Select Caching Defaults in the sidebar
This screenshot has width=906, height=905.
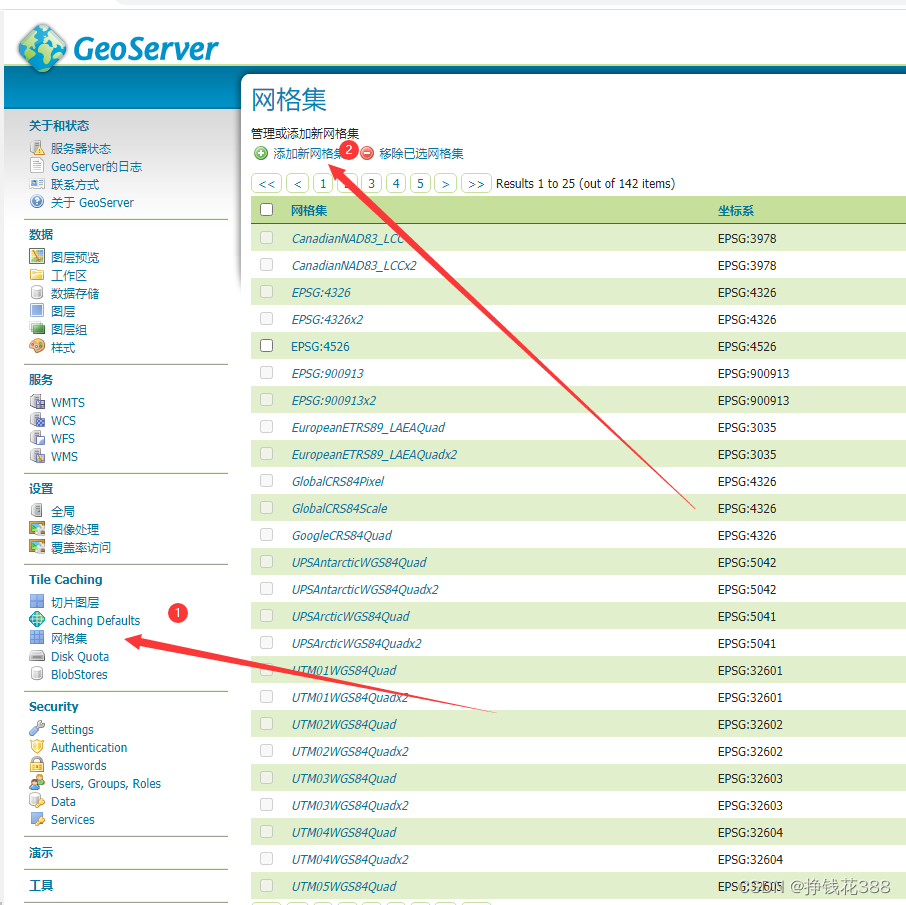(x=95, y=620)
